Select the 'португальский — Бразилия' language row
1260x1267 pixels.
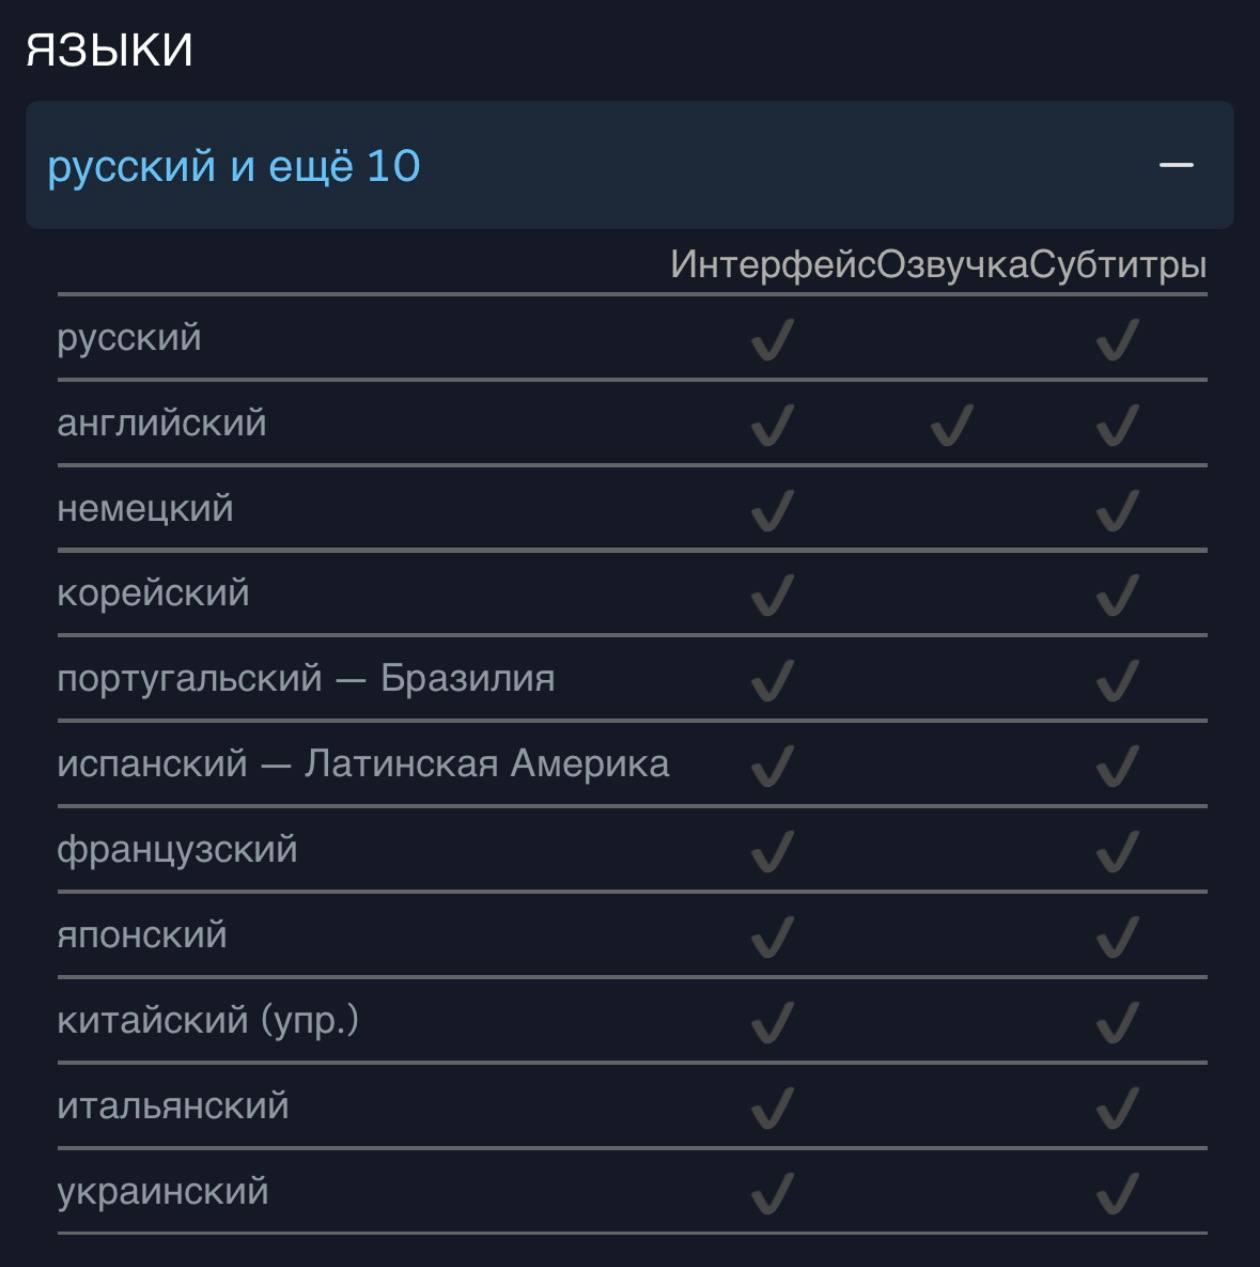click(x=306, y=678)
